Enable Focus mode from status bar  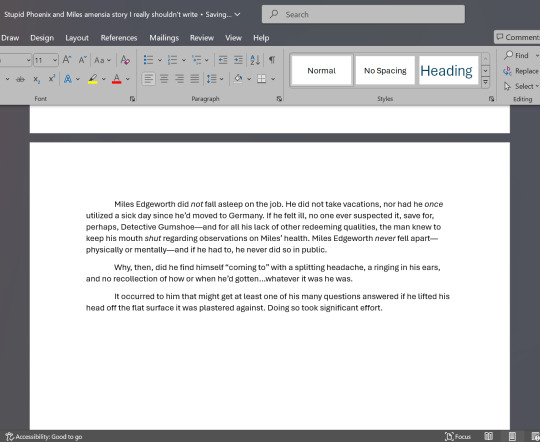458,437
